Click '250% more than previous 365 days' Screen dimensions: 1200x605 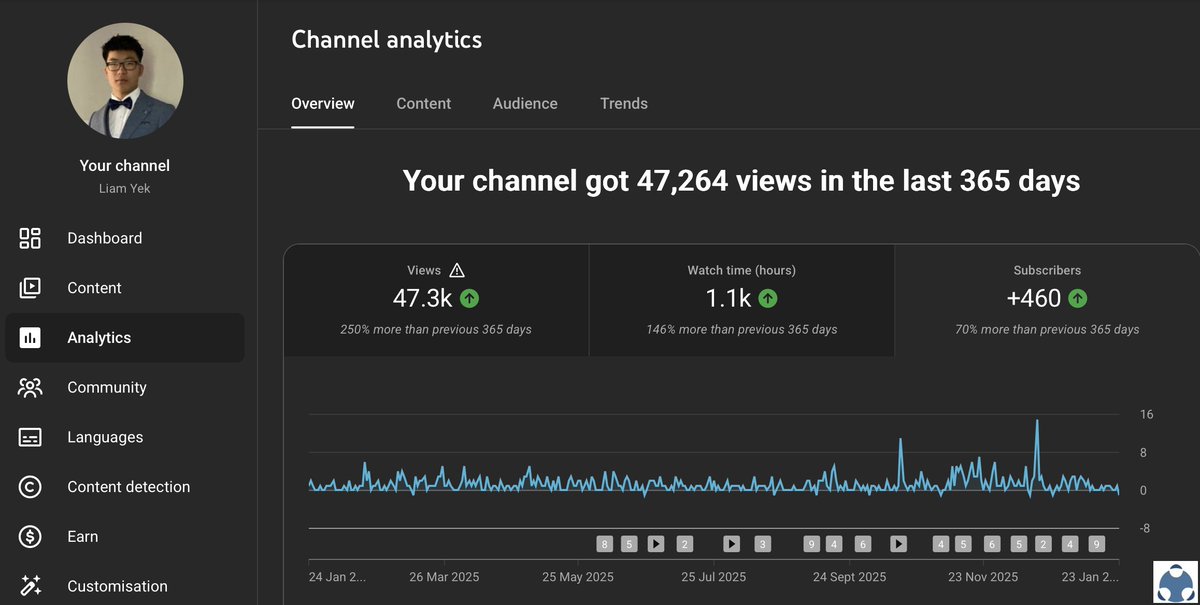pyautogui.click(x=436, y=329)
